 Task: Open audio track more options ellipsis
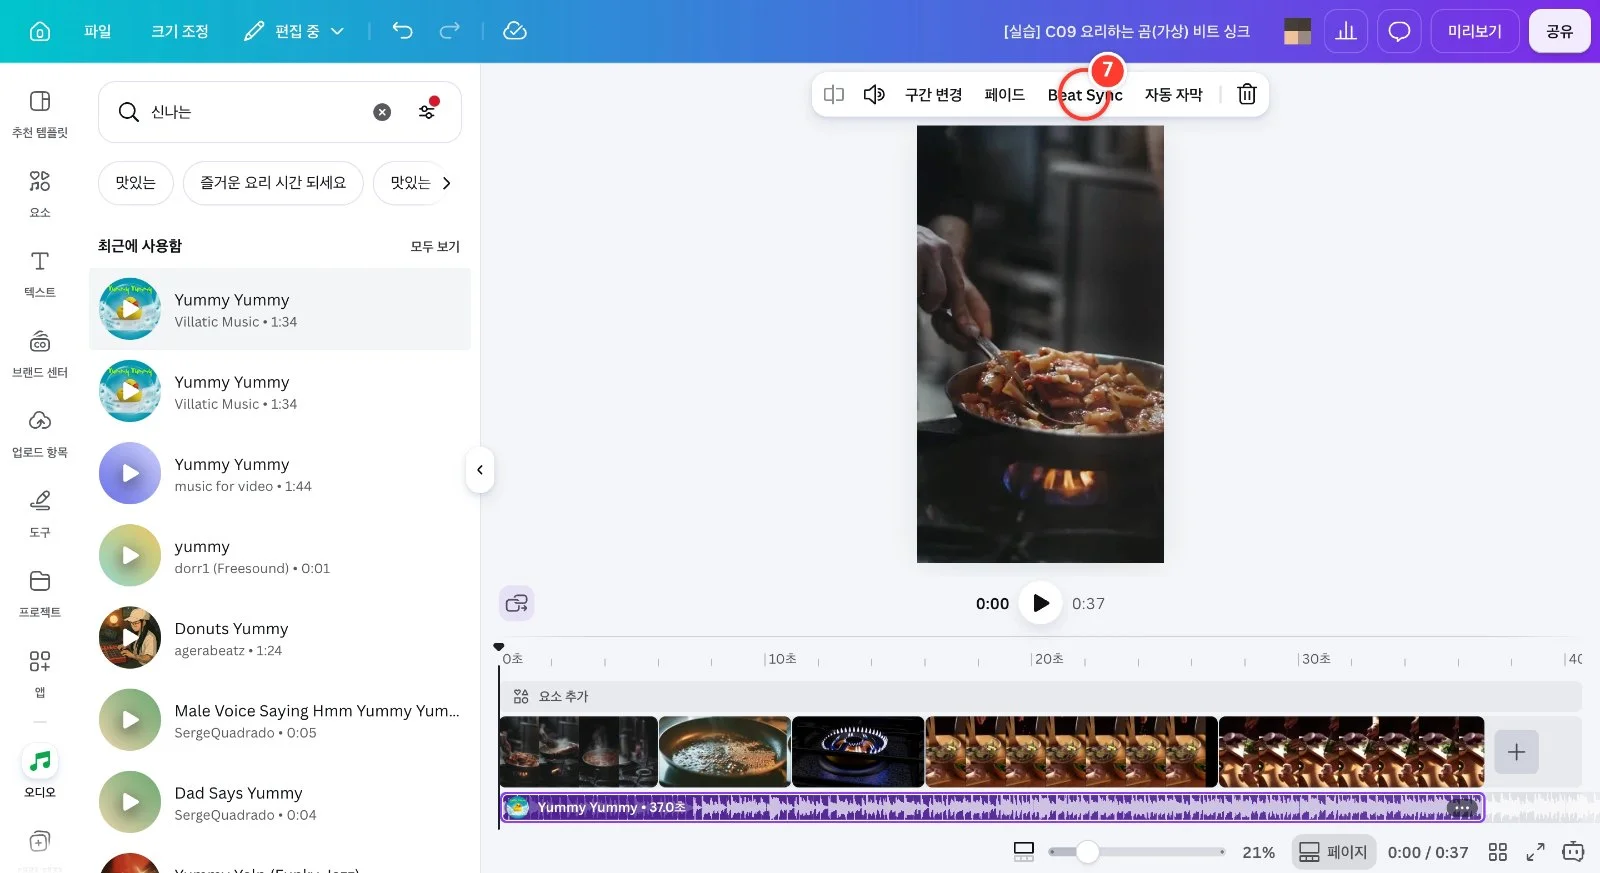point(1462,808)
